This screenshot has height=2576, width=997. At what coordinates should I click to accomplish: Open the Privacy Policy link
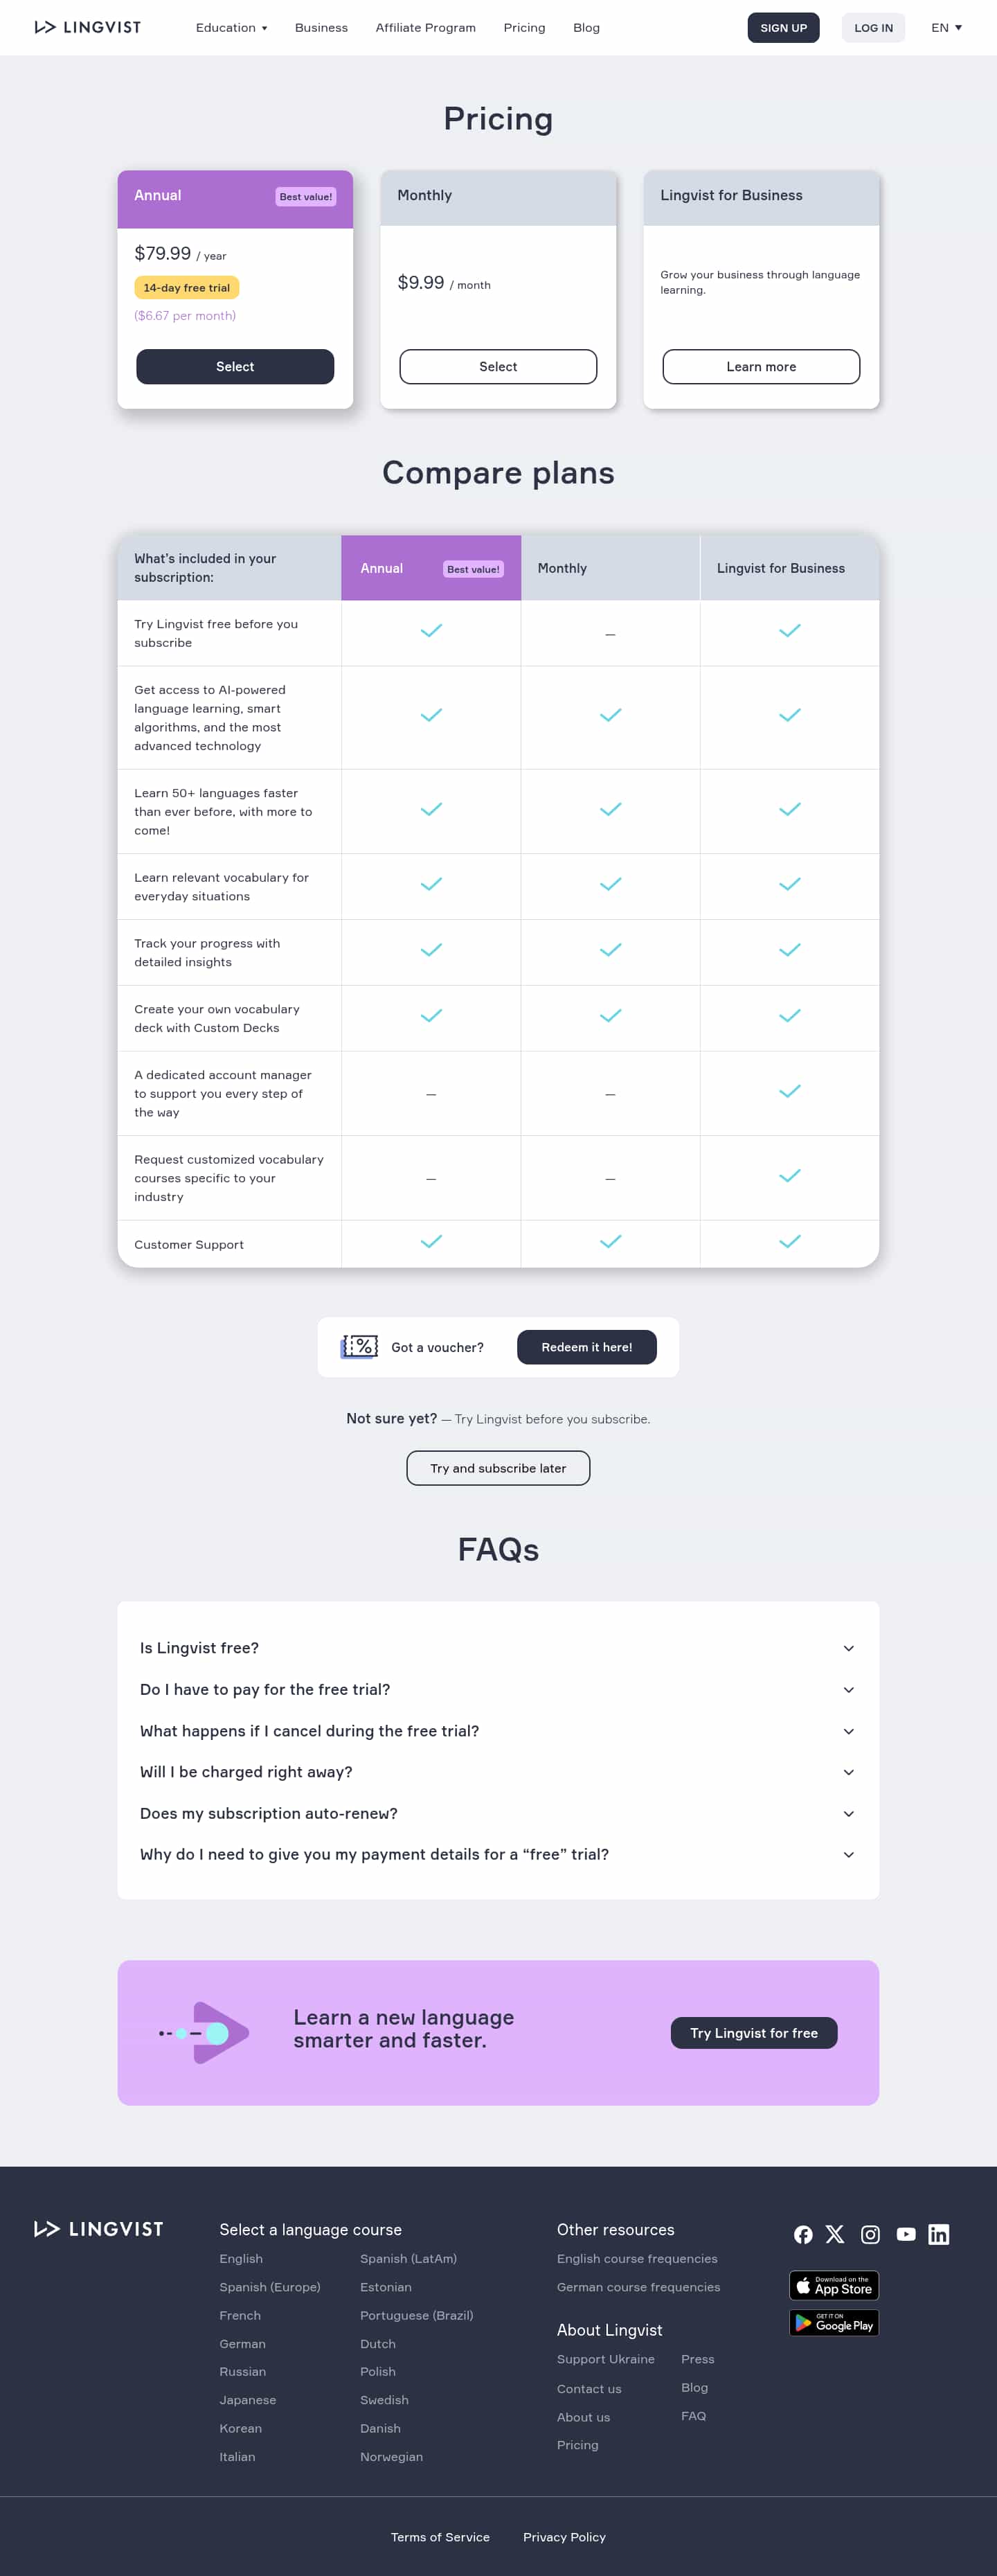pos(564,2537)
